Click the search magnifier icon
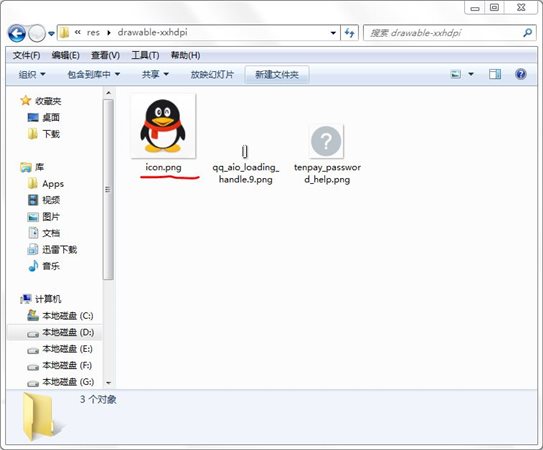The height and width of the screenshot is (450, 543). 527,33
